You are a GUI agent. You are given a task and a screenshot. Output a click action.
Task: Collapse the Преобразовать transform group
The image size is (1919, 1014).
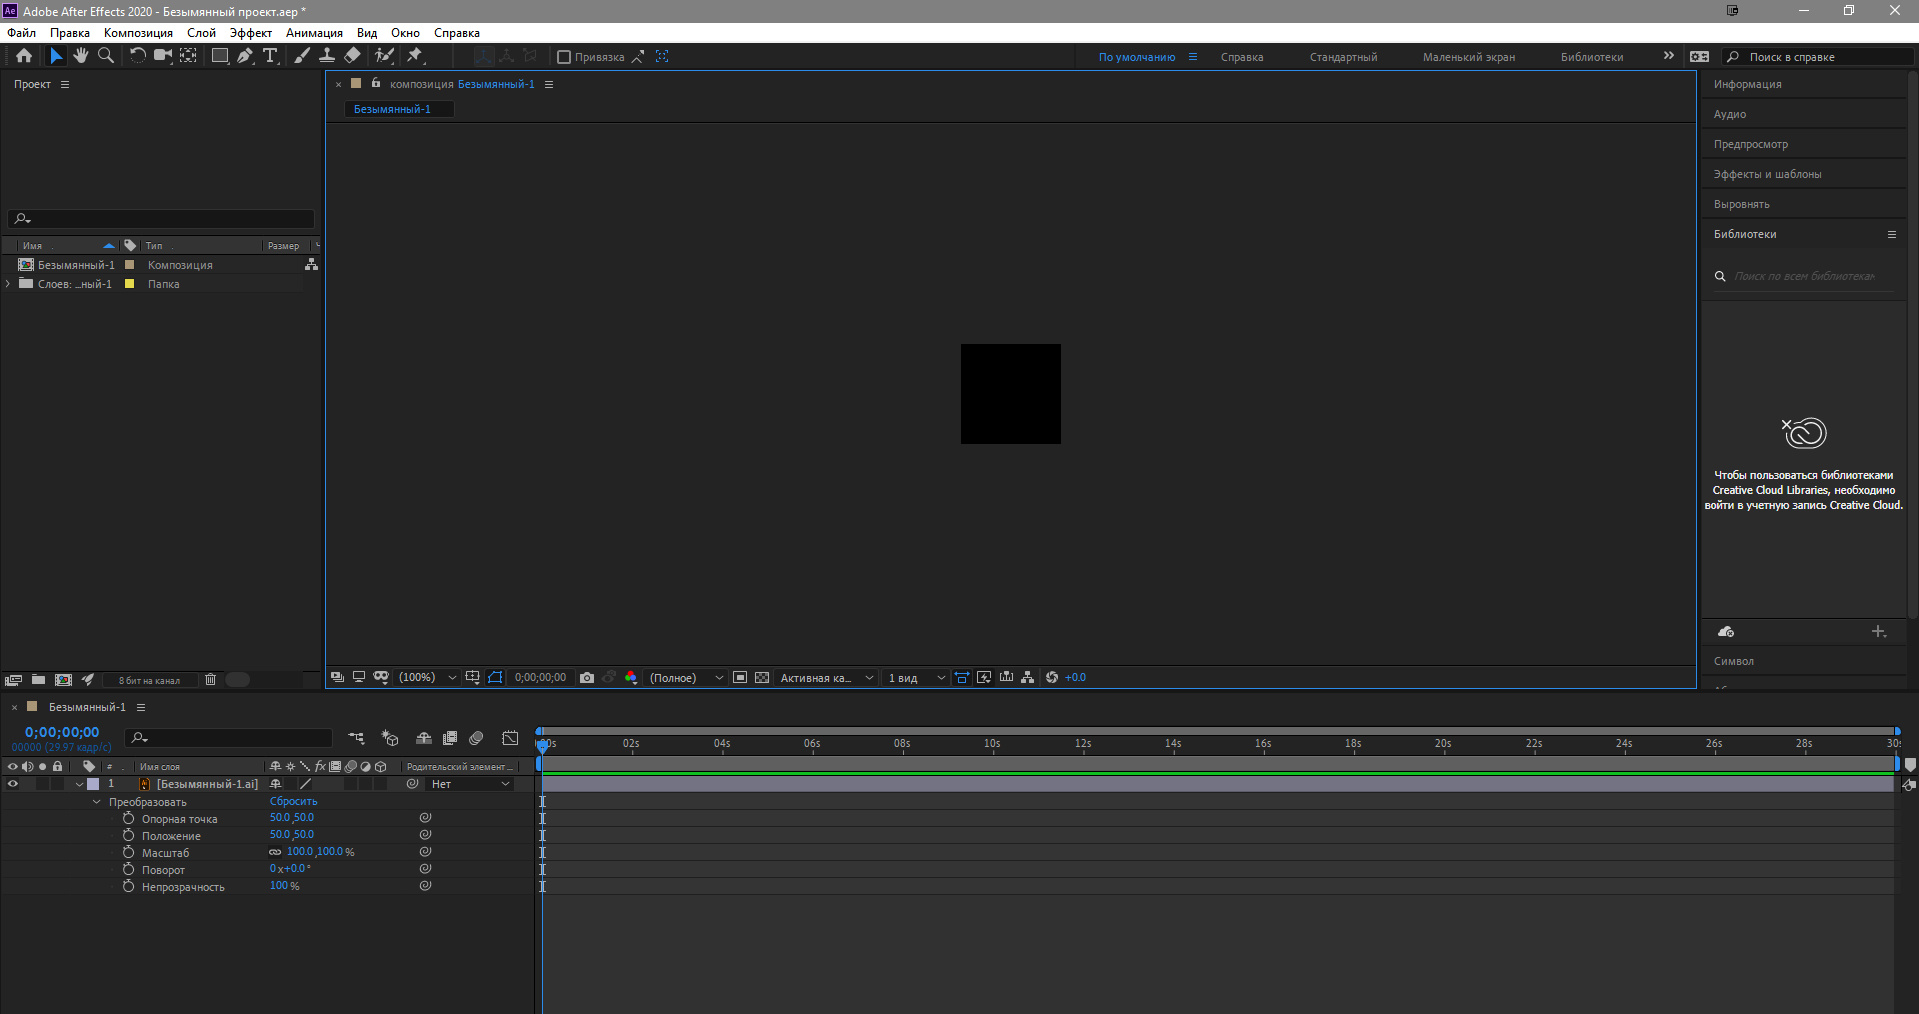tap(97, 802)
